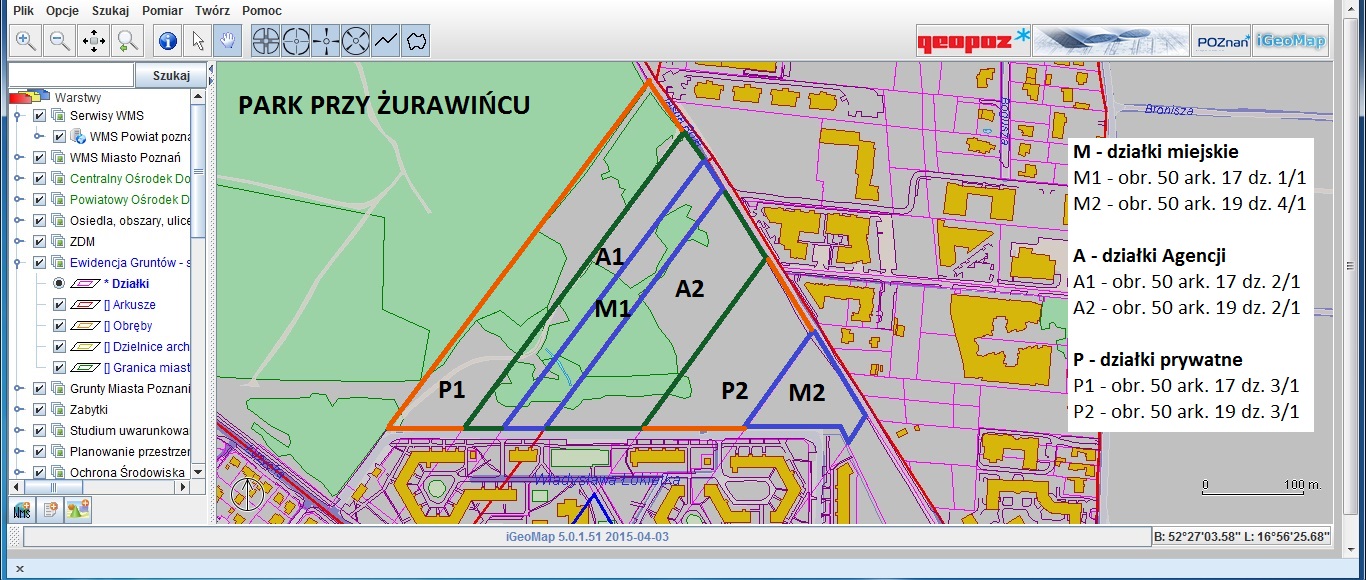Image resolution: width=1366 pixels, height=580 pixels.
Task: Click the Szukaj search button
Action: [171, 76]
